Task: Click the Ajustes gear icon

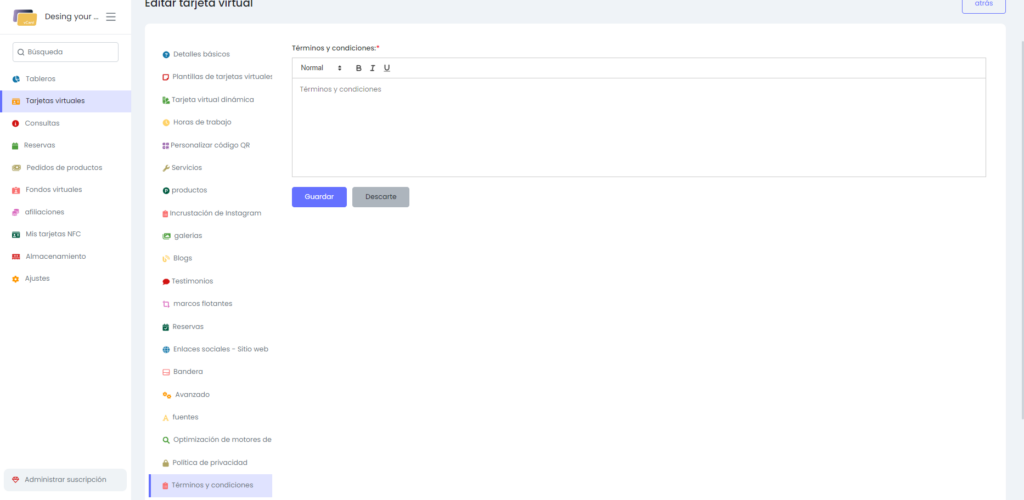Action: [x=16, y=279]
